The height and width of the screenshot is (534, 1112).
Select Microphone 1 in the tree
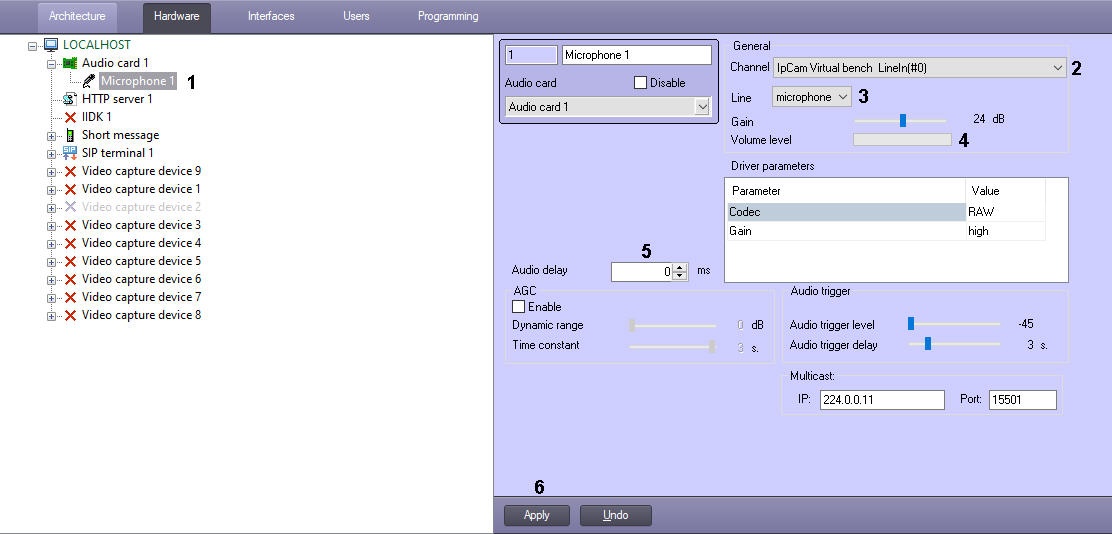137,82
